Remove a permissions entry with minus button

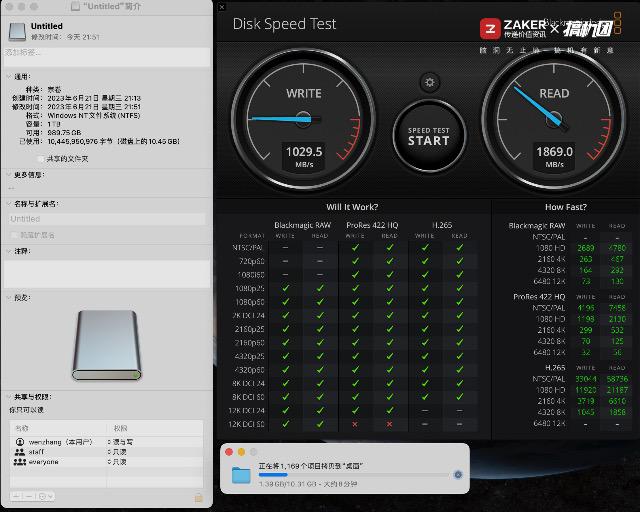point(28,496)
